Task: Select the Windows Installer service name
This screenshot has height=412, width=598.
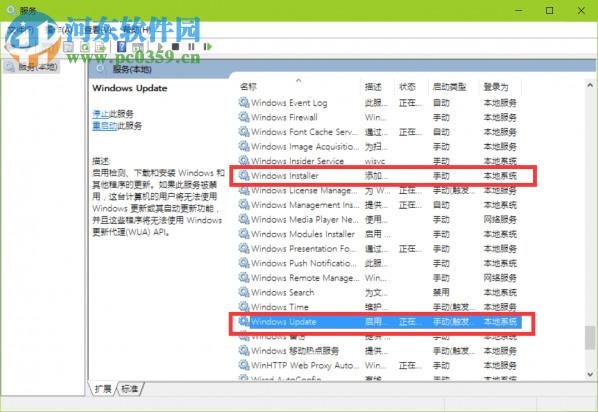Action: coord(285,176)
